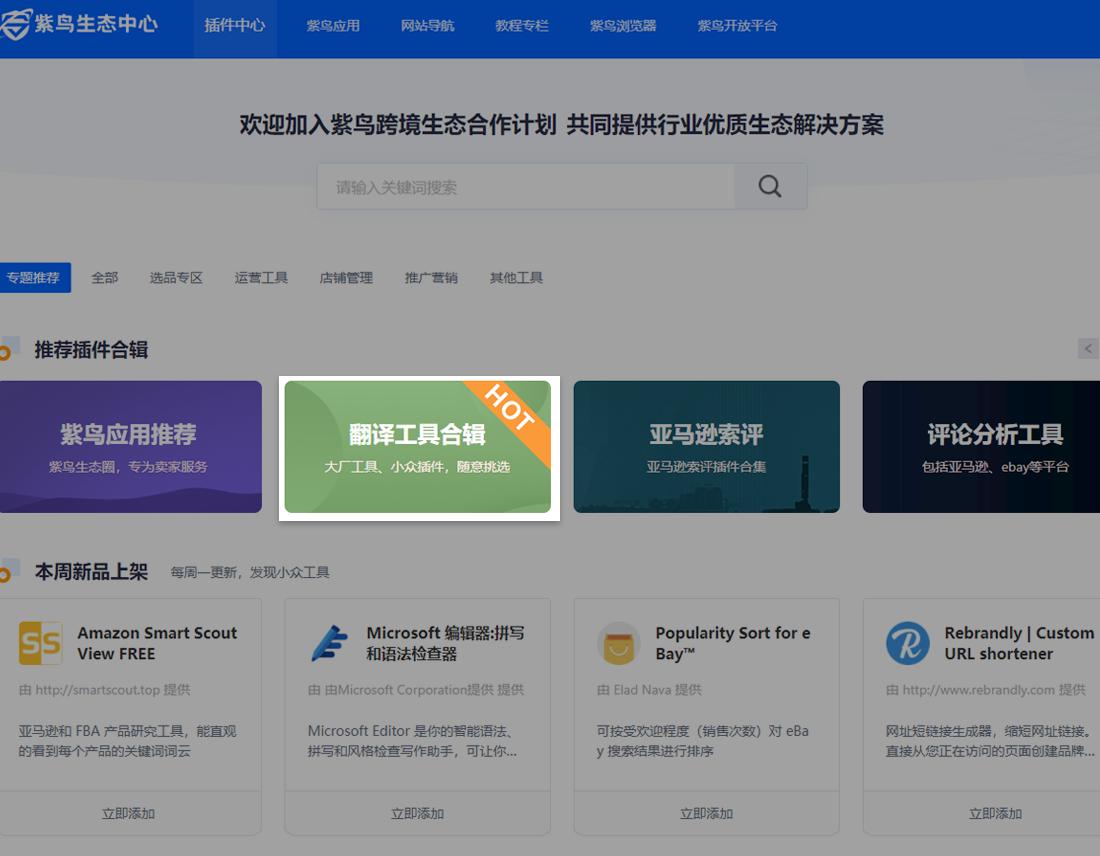1100x856 pixels.
Task: Open the 紫鸟应用 menu
Action: click(x=332, y=27)
